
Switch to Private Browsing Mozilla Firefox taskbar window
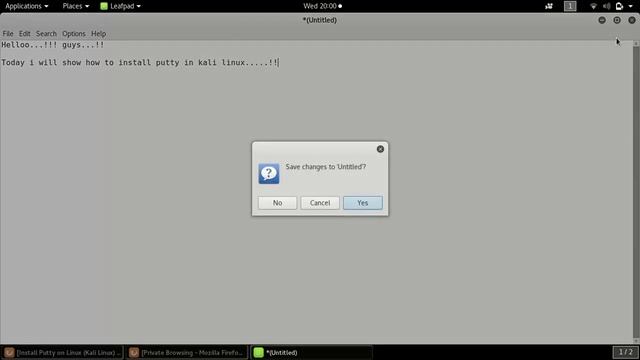[x=187, y=352]
